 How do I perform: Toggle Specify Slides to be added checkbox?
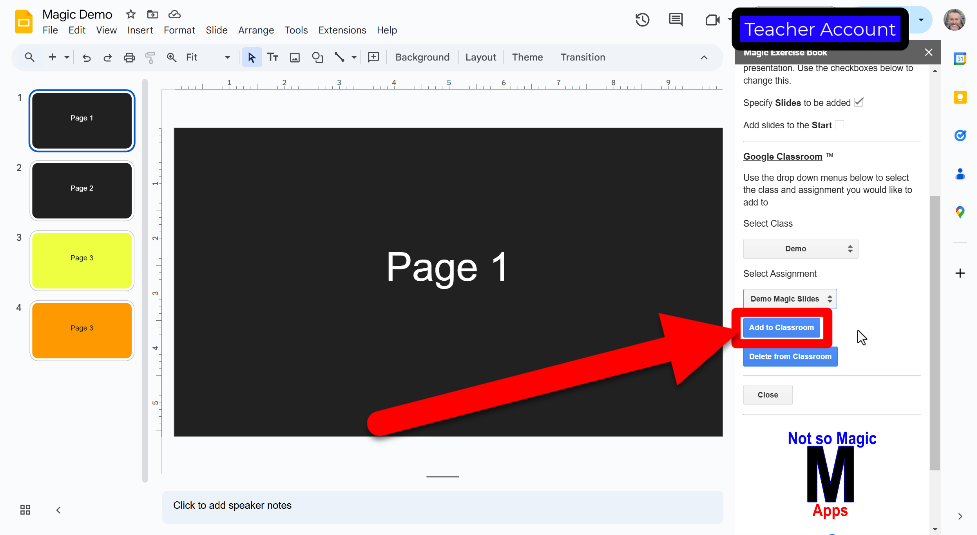859,102
